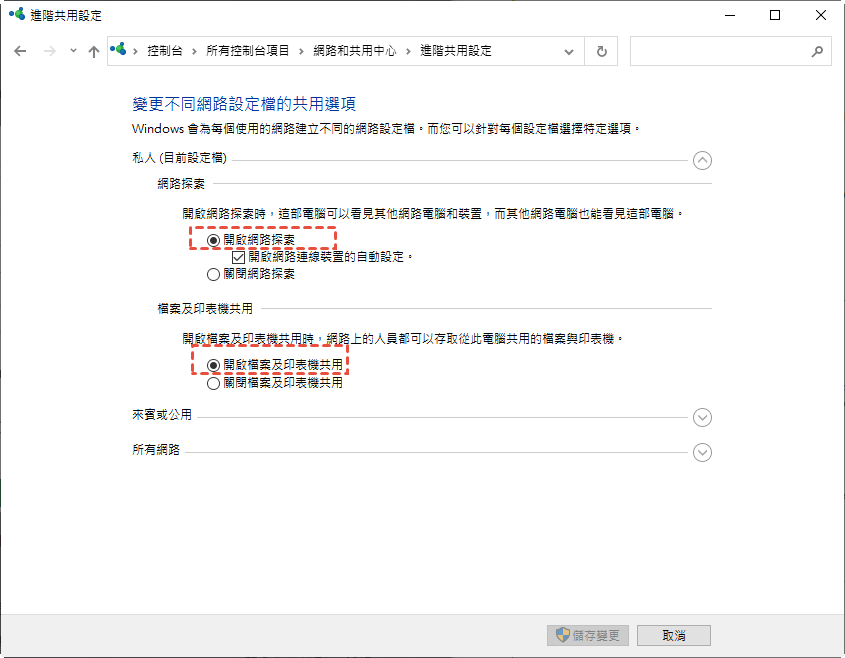
Task: Close the 進階共用設定 window
Action: click(x=821, y=15)
